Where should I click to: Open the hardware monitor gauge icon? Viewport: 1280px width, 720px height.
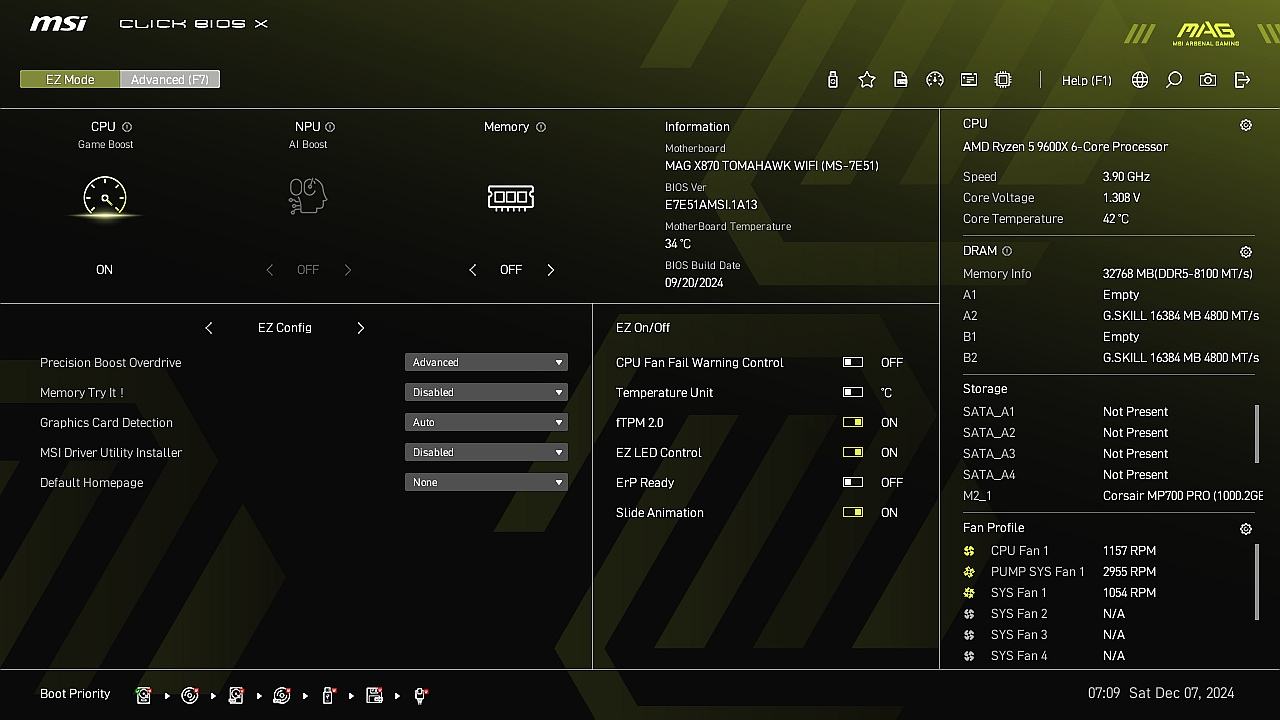click(935, 80)
